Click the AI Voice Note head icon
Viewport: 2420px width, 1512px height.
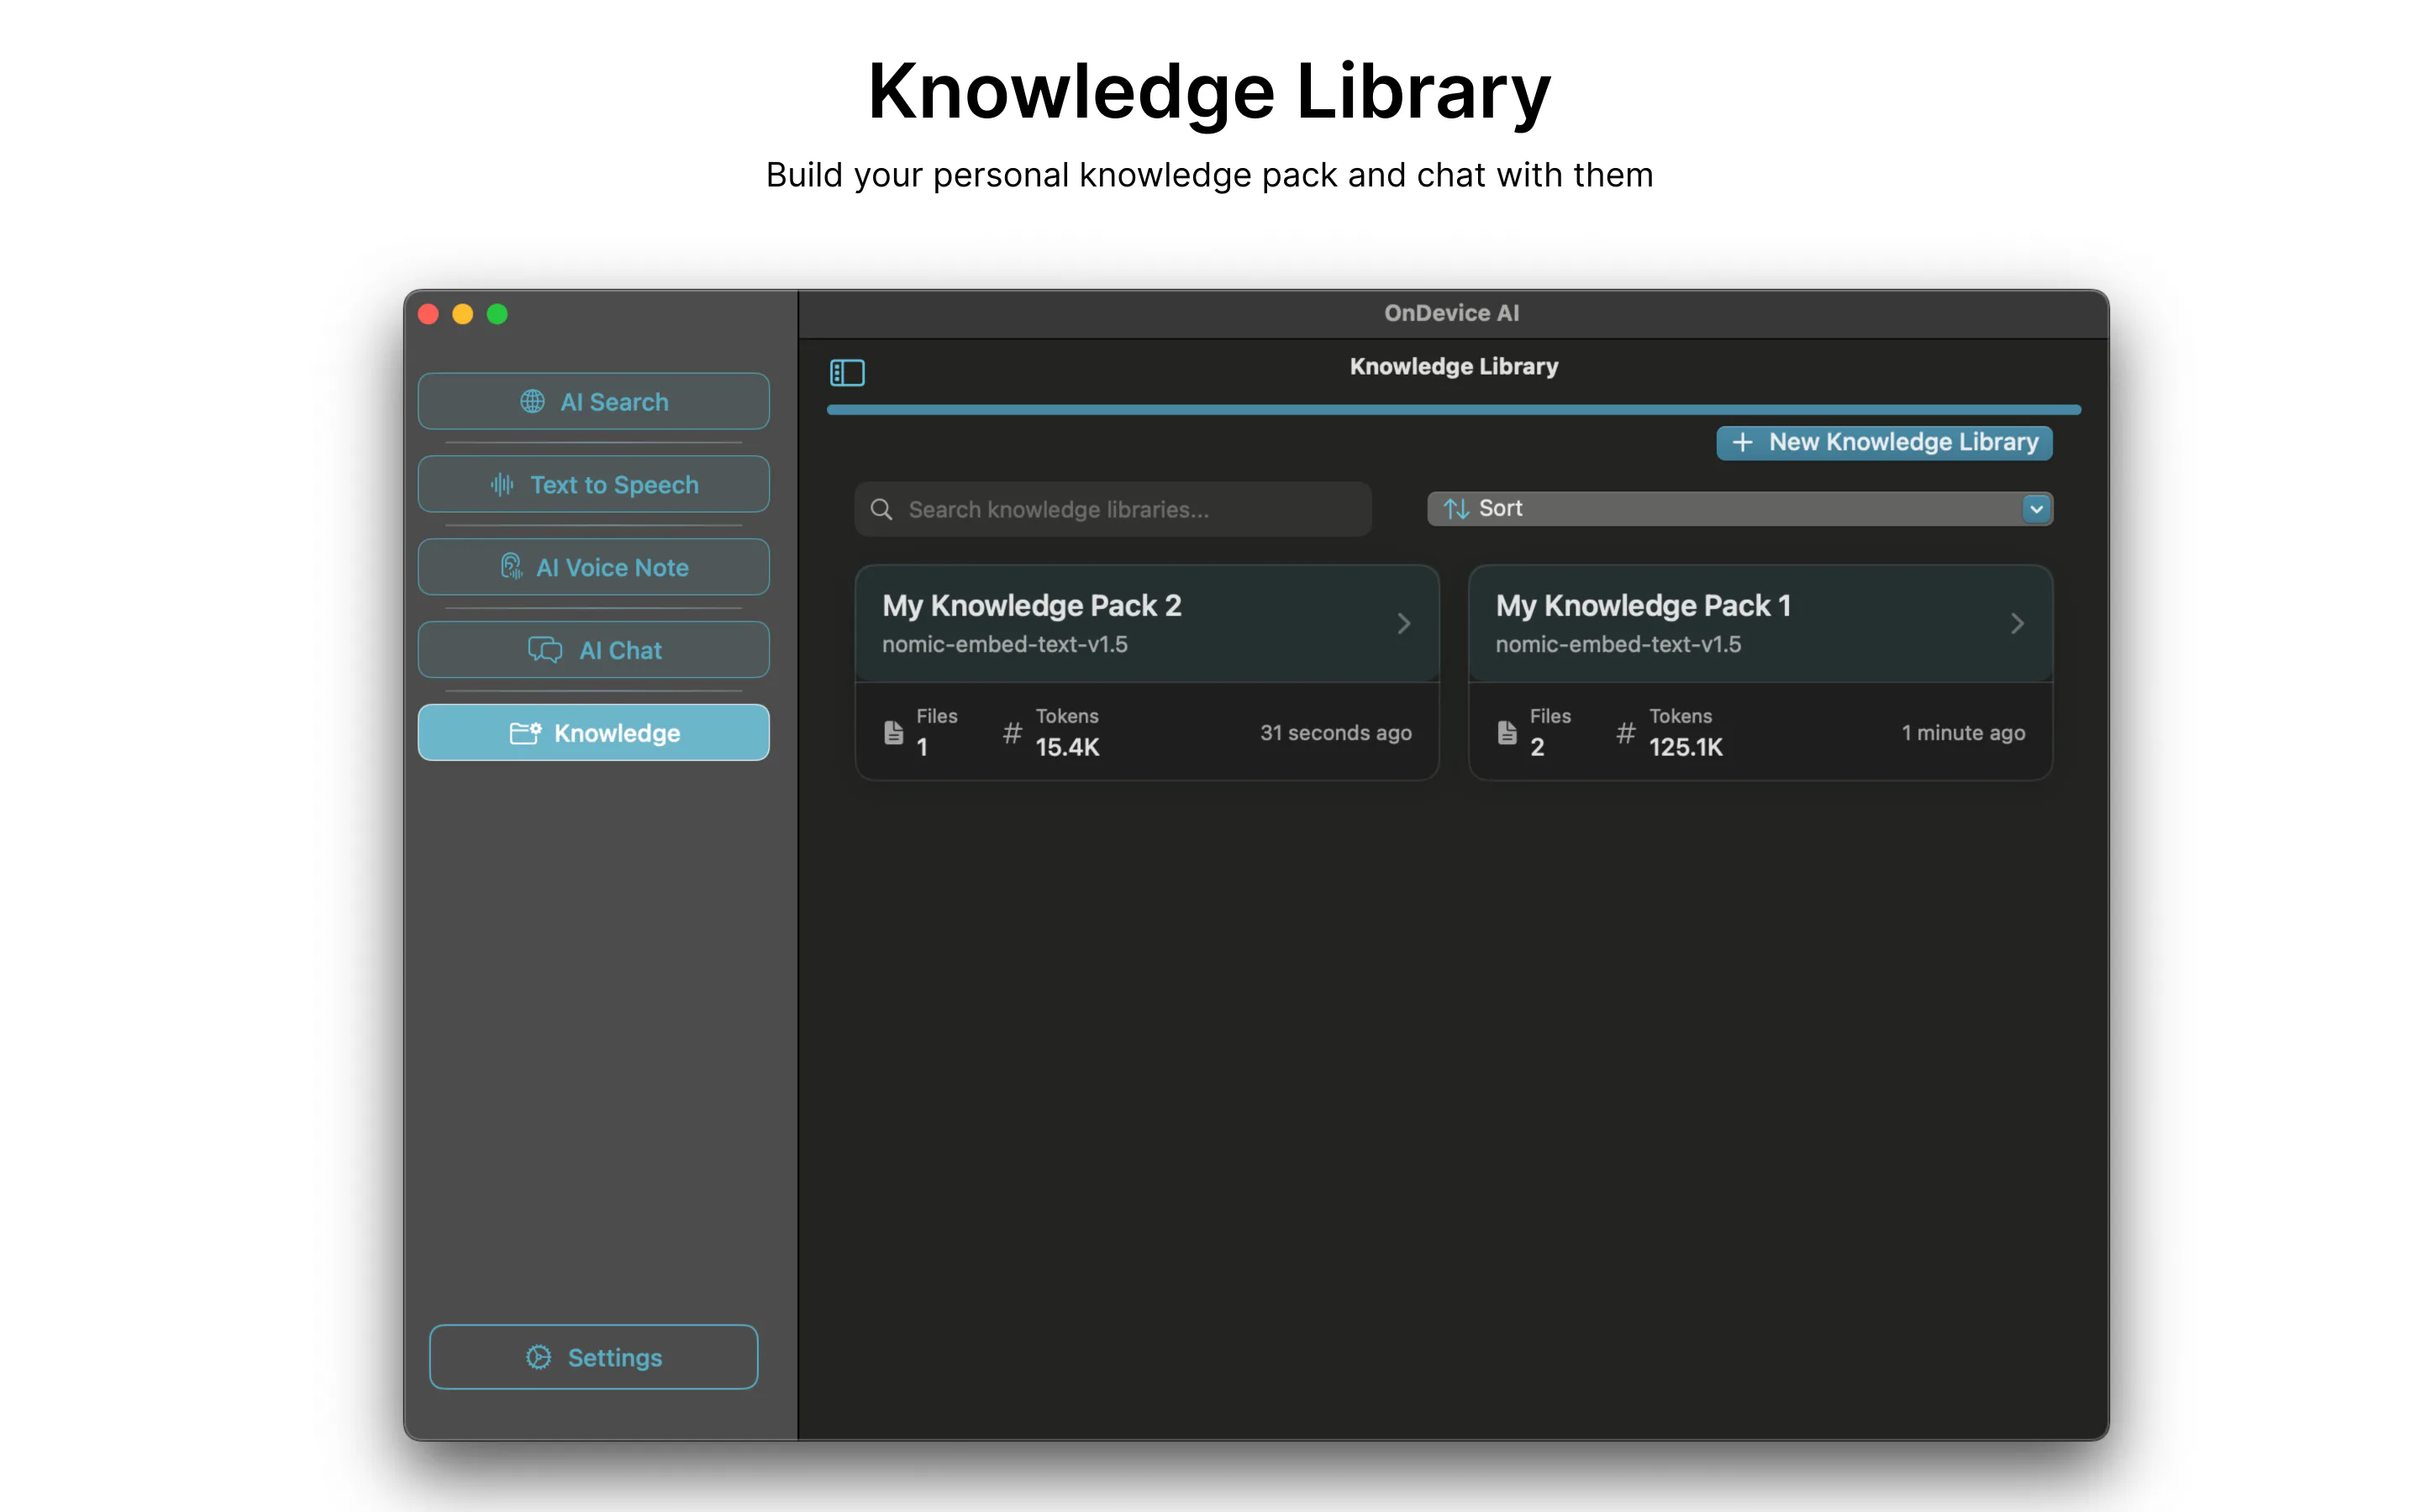click(511, 567)
